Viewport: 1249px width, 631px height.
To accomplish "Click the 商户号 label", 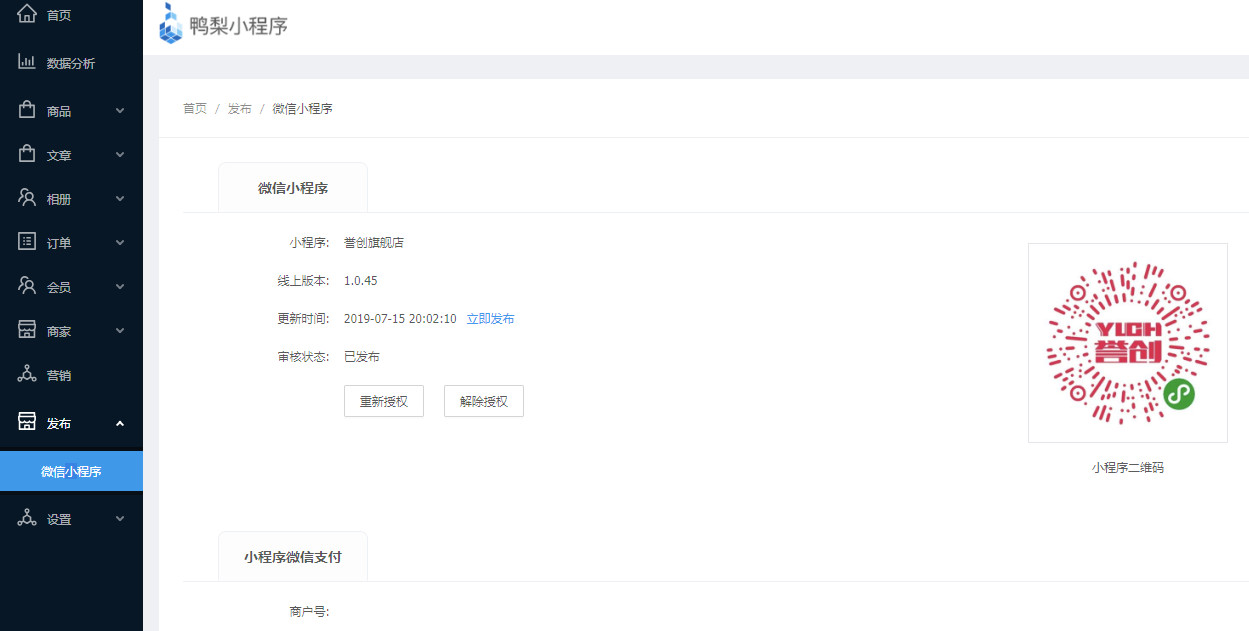I will click(x=309, y=611).
